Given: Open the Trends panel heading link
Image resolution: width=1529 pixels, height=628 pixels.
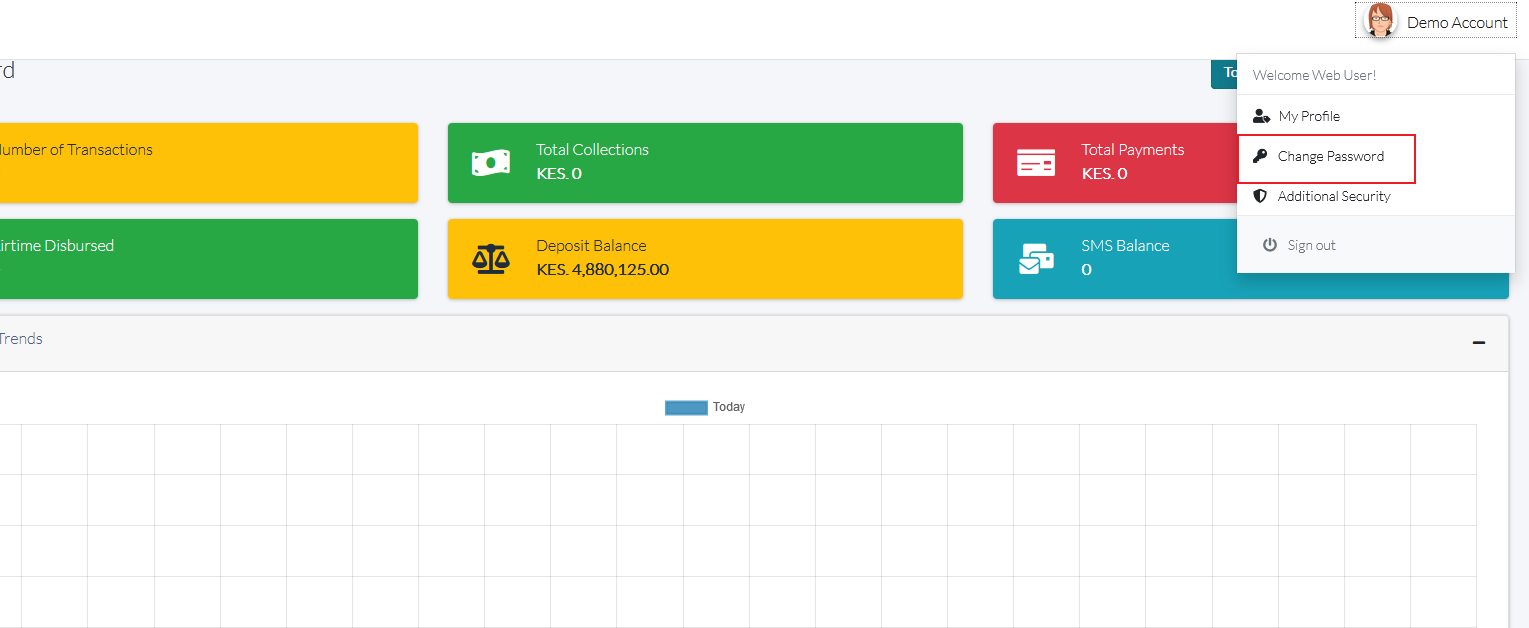Looking at the screenshot, I should (x=20, y=339).
